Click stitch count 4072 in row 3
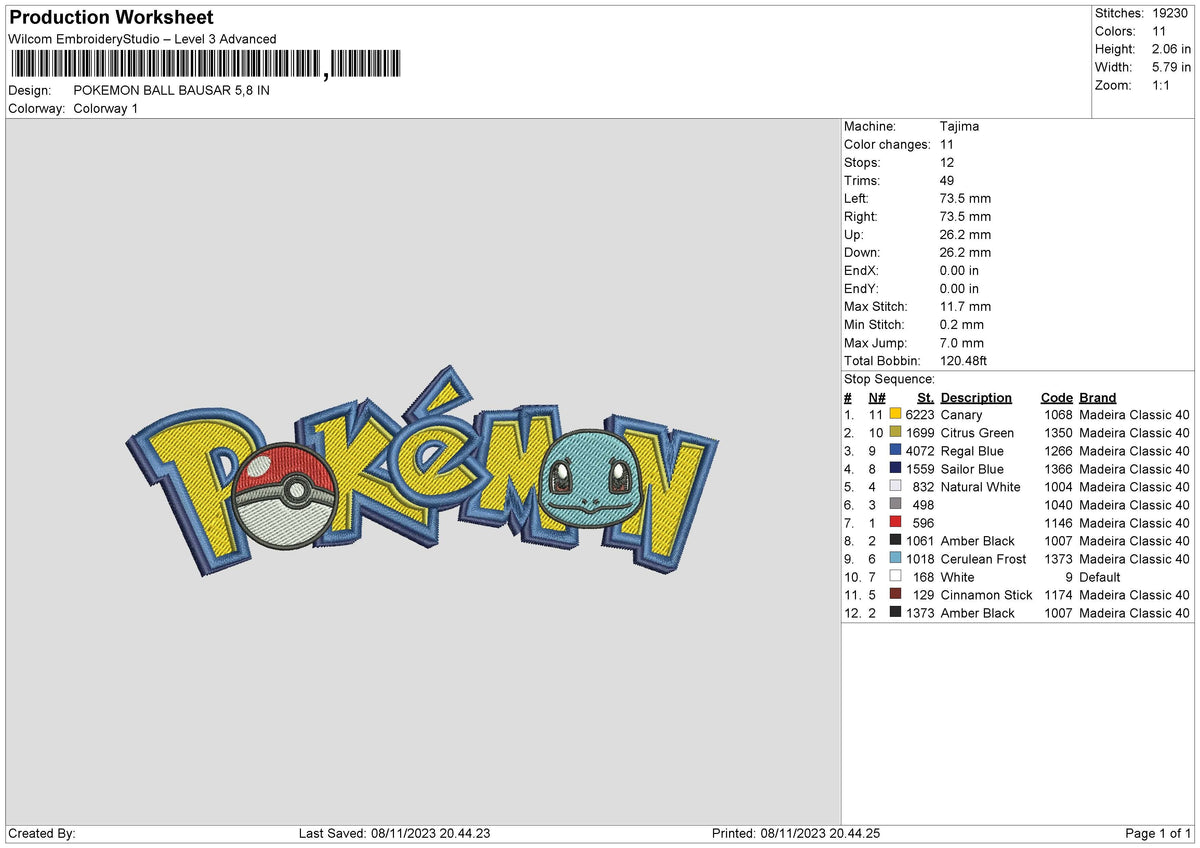This screenshot has height=848, width=1200. click(x=920, y=450)
